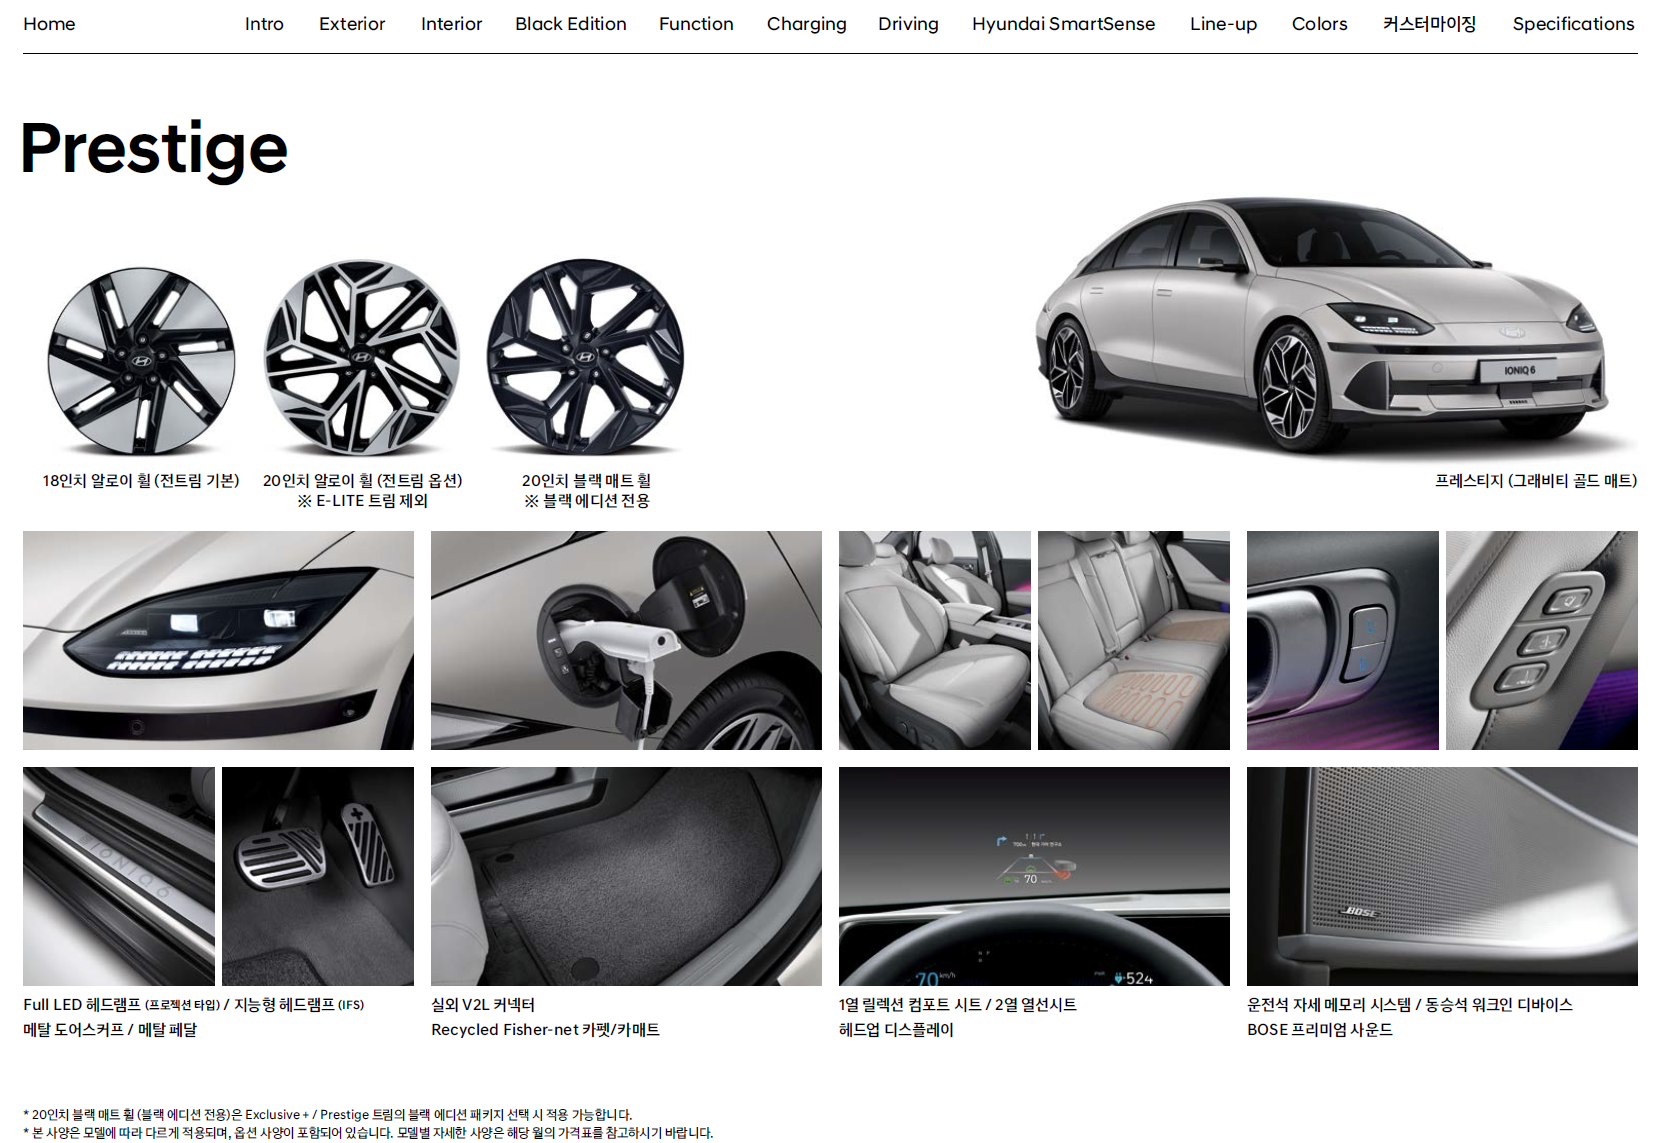
Task: Click the Full LED headlamp photo
Action: coord(218,640)
